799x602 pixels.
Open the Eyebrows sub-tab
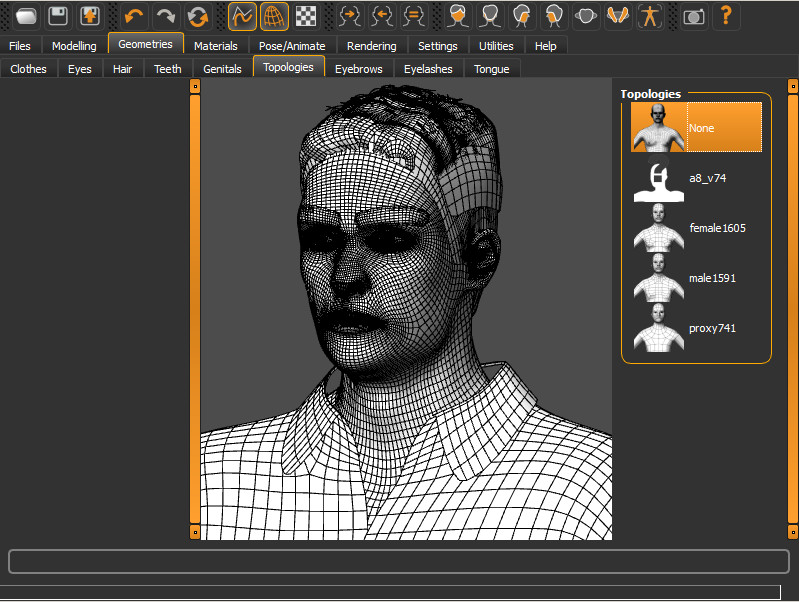[x=359, y=69]
